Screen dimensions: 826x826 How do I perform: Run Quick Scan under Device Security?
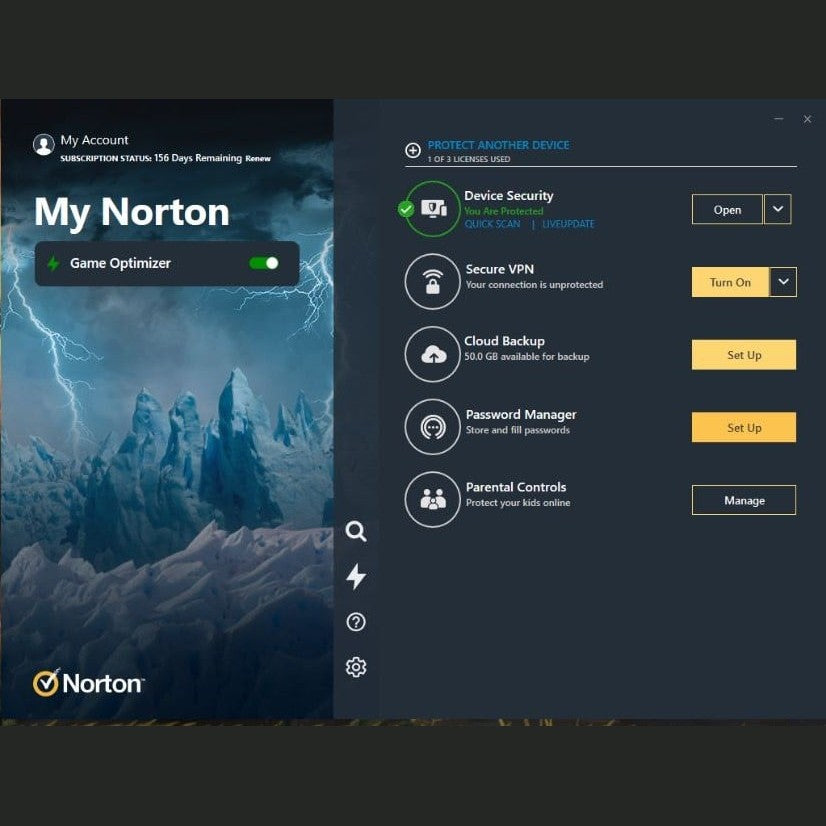tap(492, 224)
